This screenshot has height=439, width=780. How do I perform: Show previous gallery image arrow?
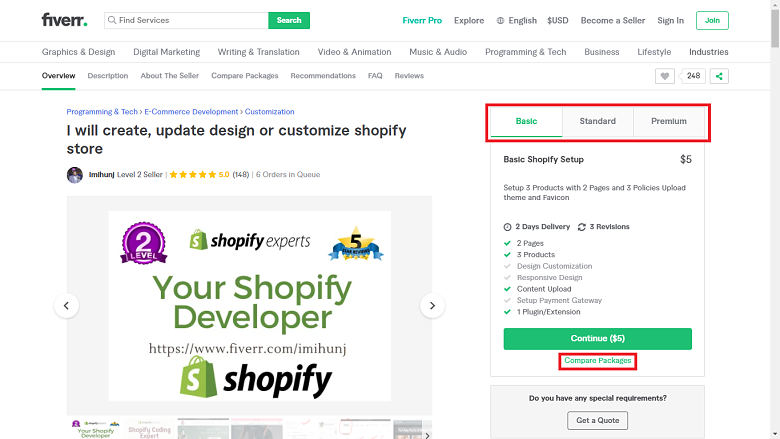(66, 306)
